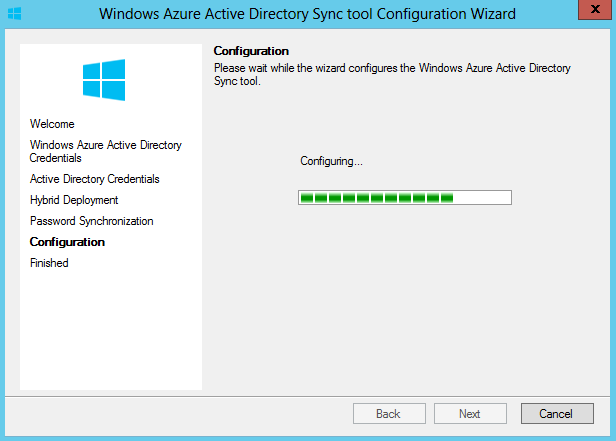This screenshot has height=441, width=616.
Task: Click the green configuration progress bar
Action: (405, 198)
